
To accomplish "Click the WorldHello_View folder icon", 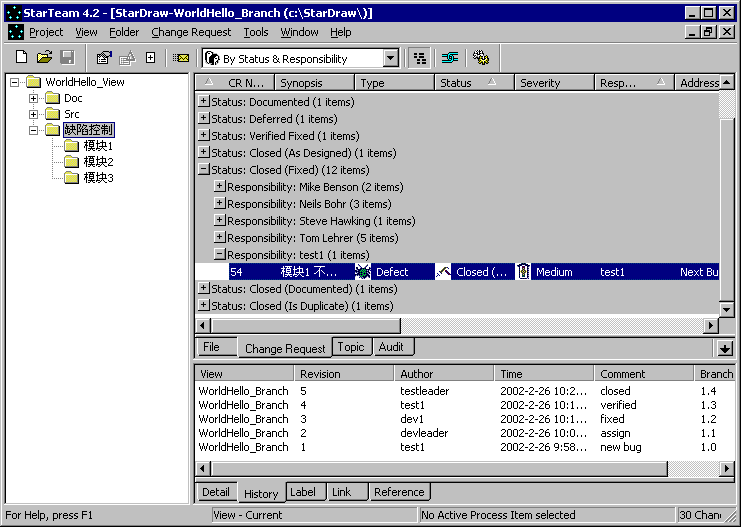I will [34, 82].
